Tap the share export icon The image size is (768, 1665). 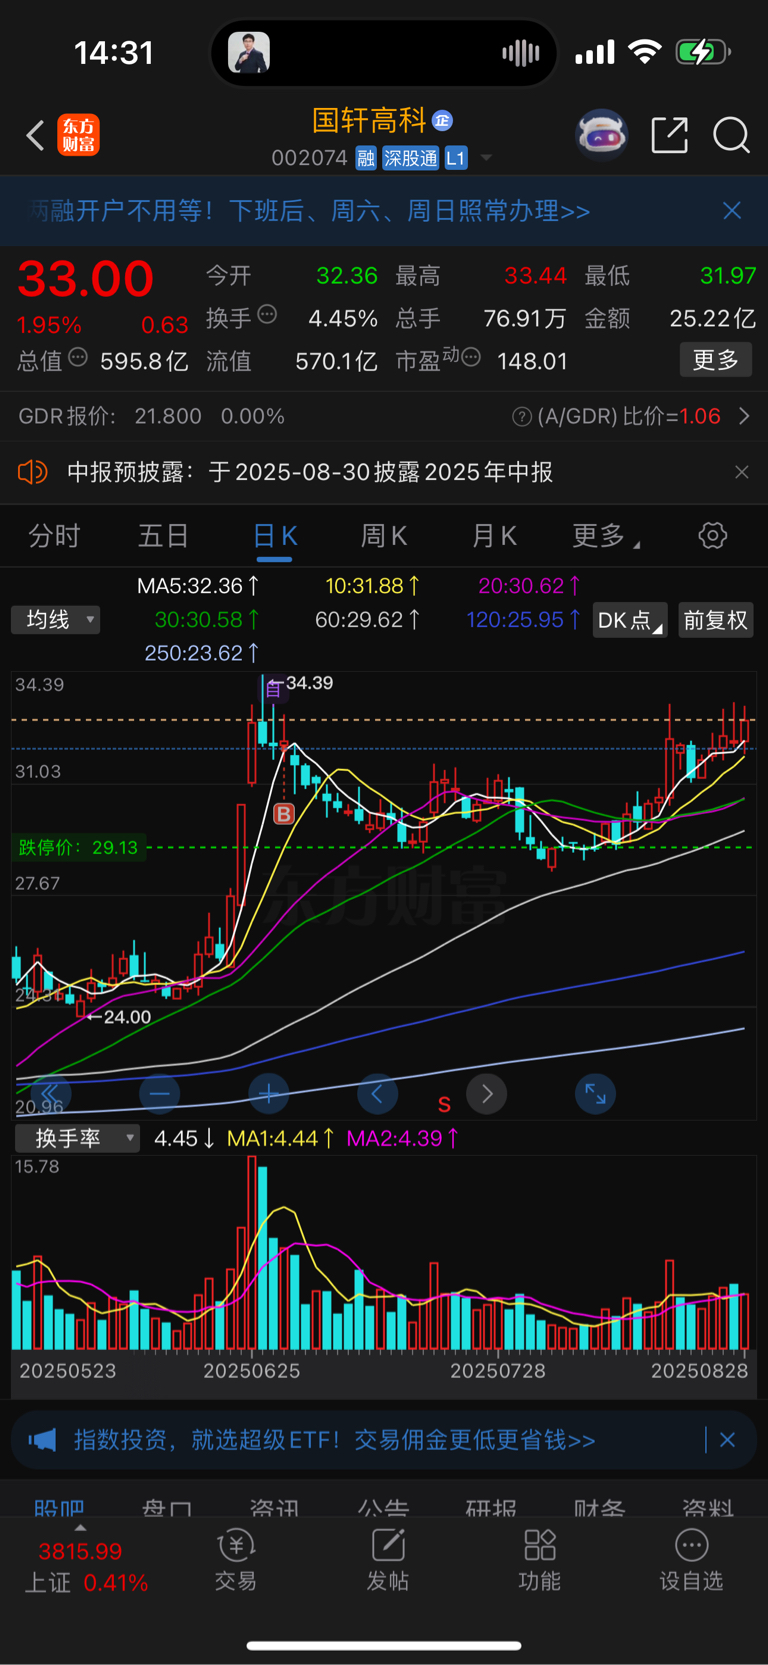pos(669,135)
